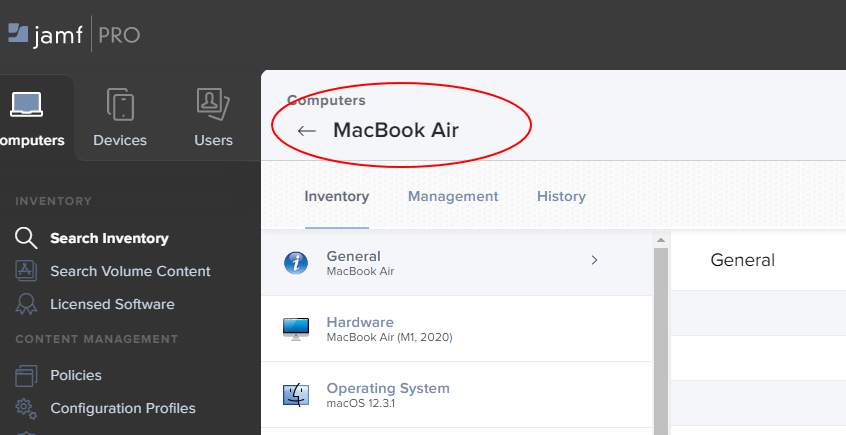Click the 'macOS 12.3.1' text
Viewport: 846px width, 435px height.
(x=361, y=403)
